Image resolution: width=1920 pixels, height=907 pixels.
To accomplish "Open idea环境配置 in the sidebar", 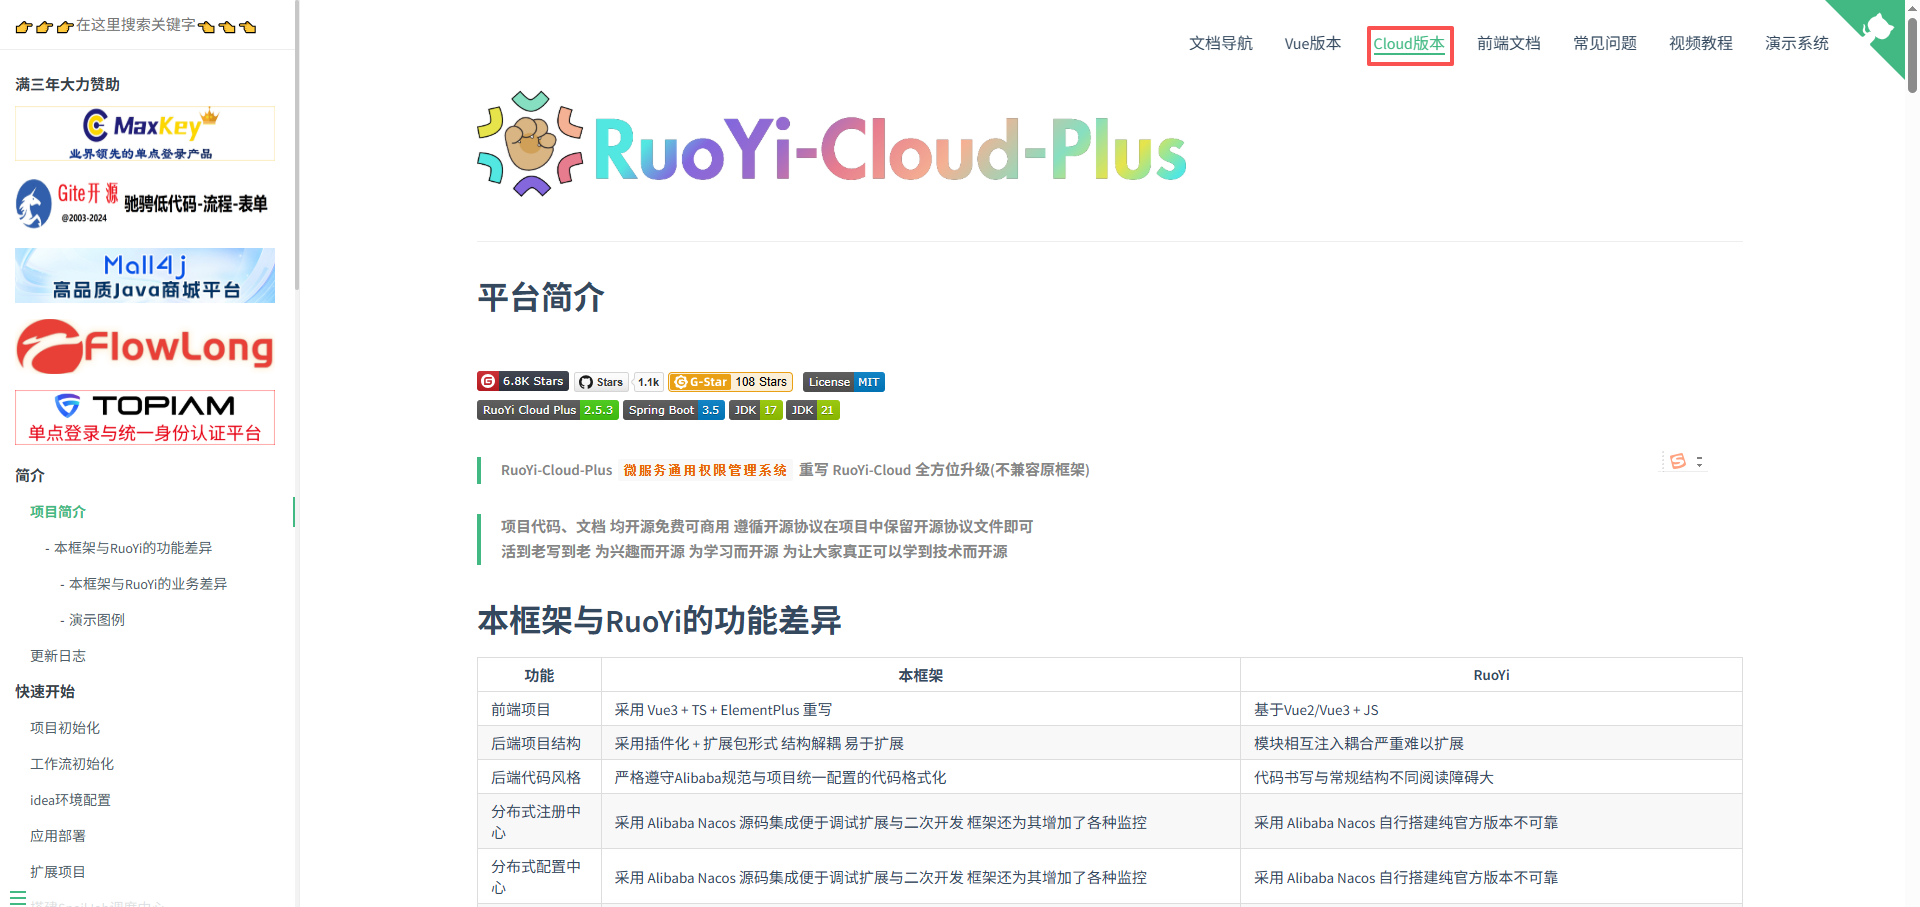I will pyautogui.click(x=70, y=800).
